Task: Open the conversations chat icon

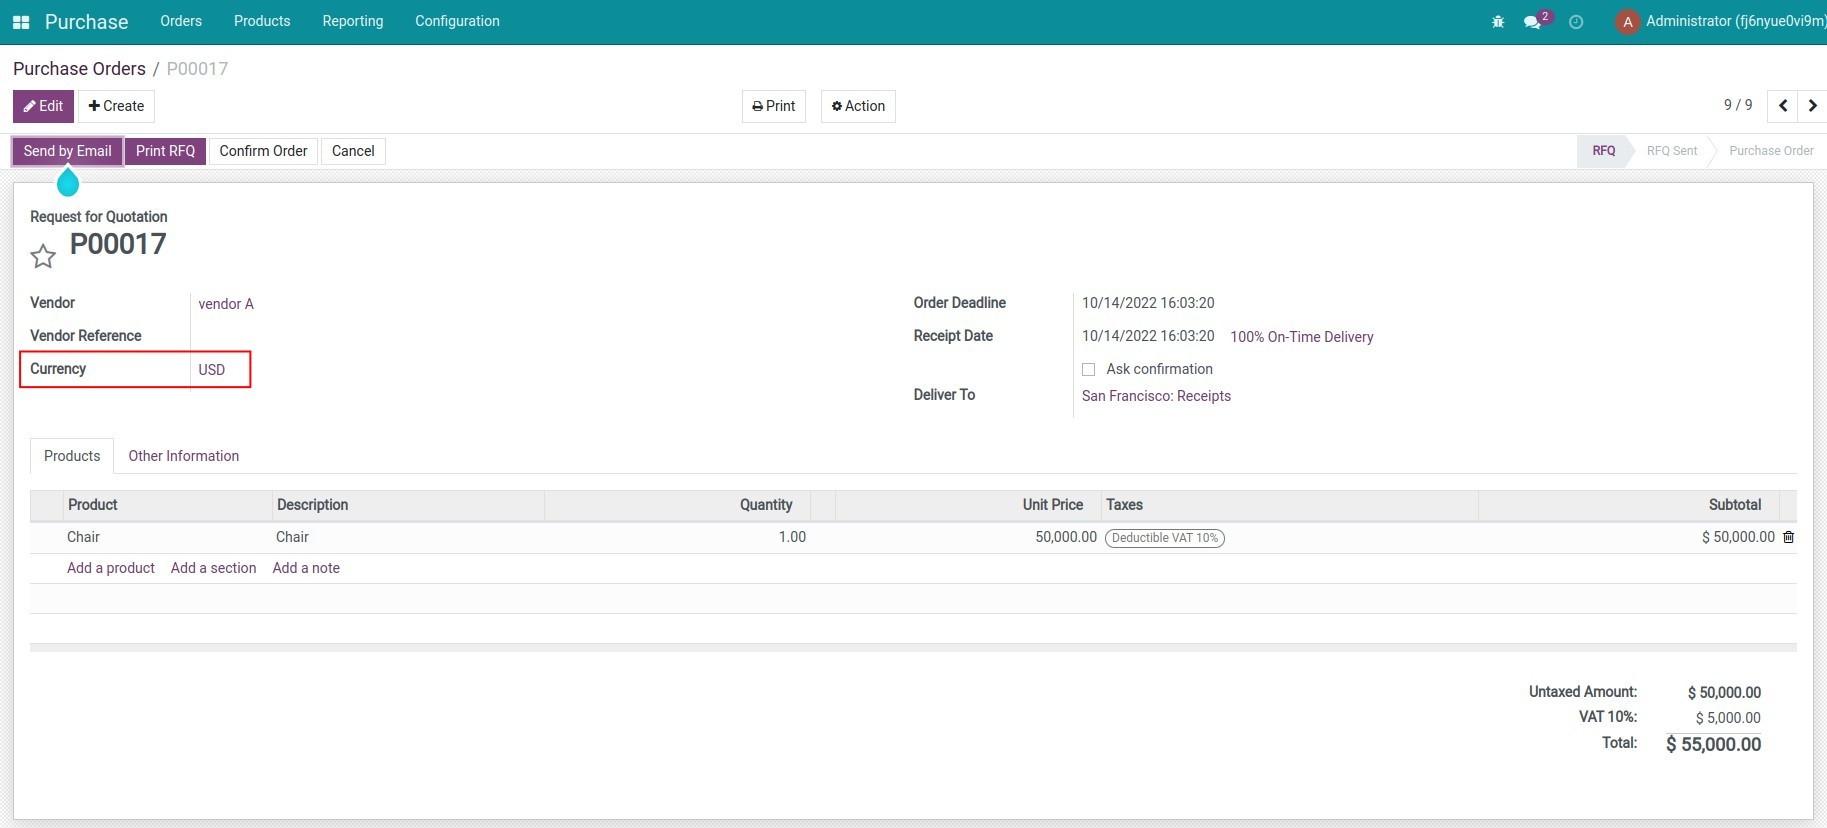Action: click(1532, 22)
